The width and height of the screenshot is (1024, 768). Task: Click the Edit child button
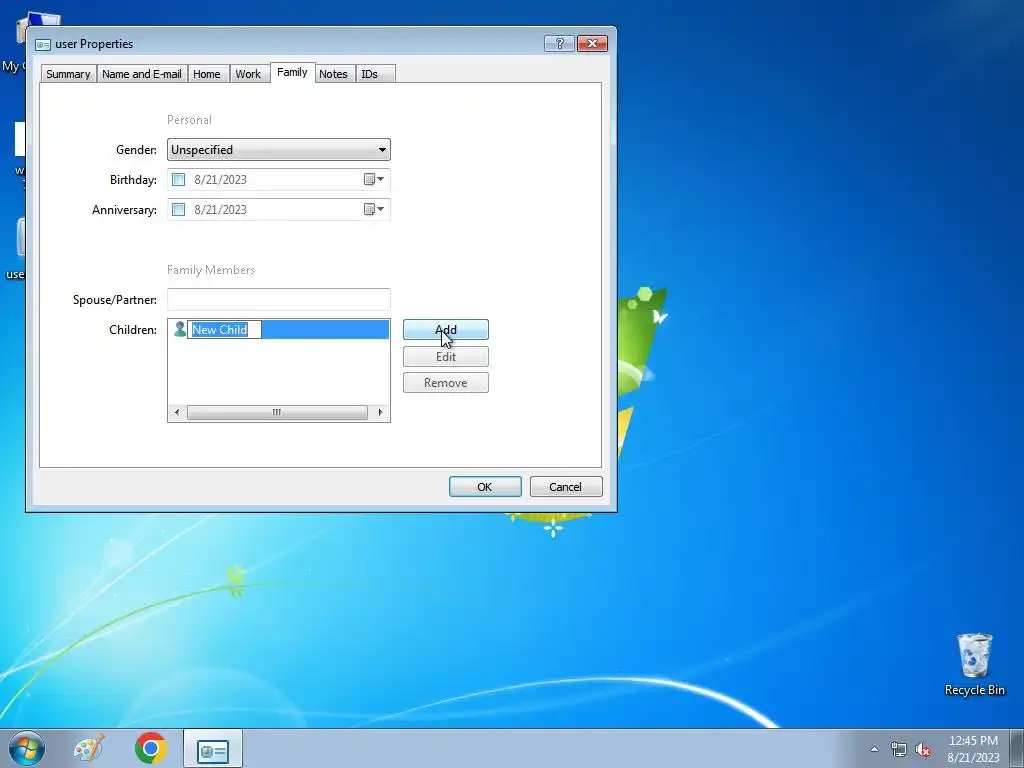click(x=445, y=357)
